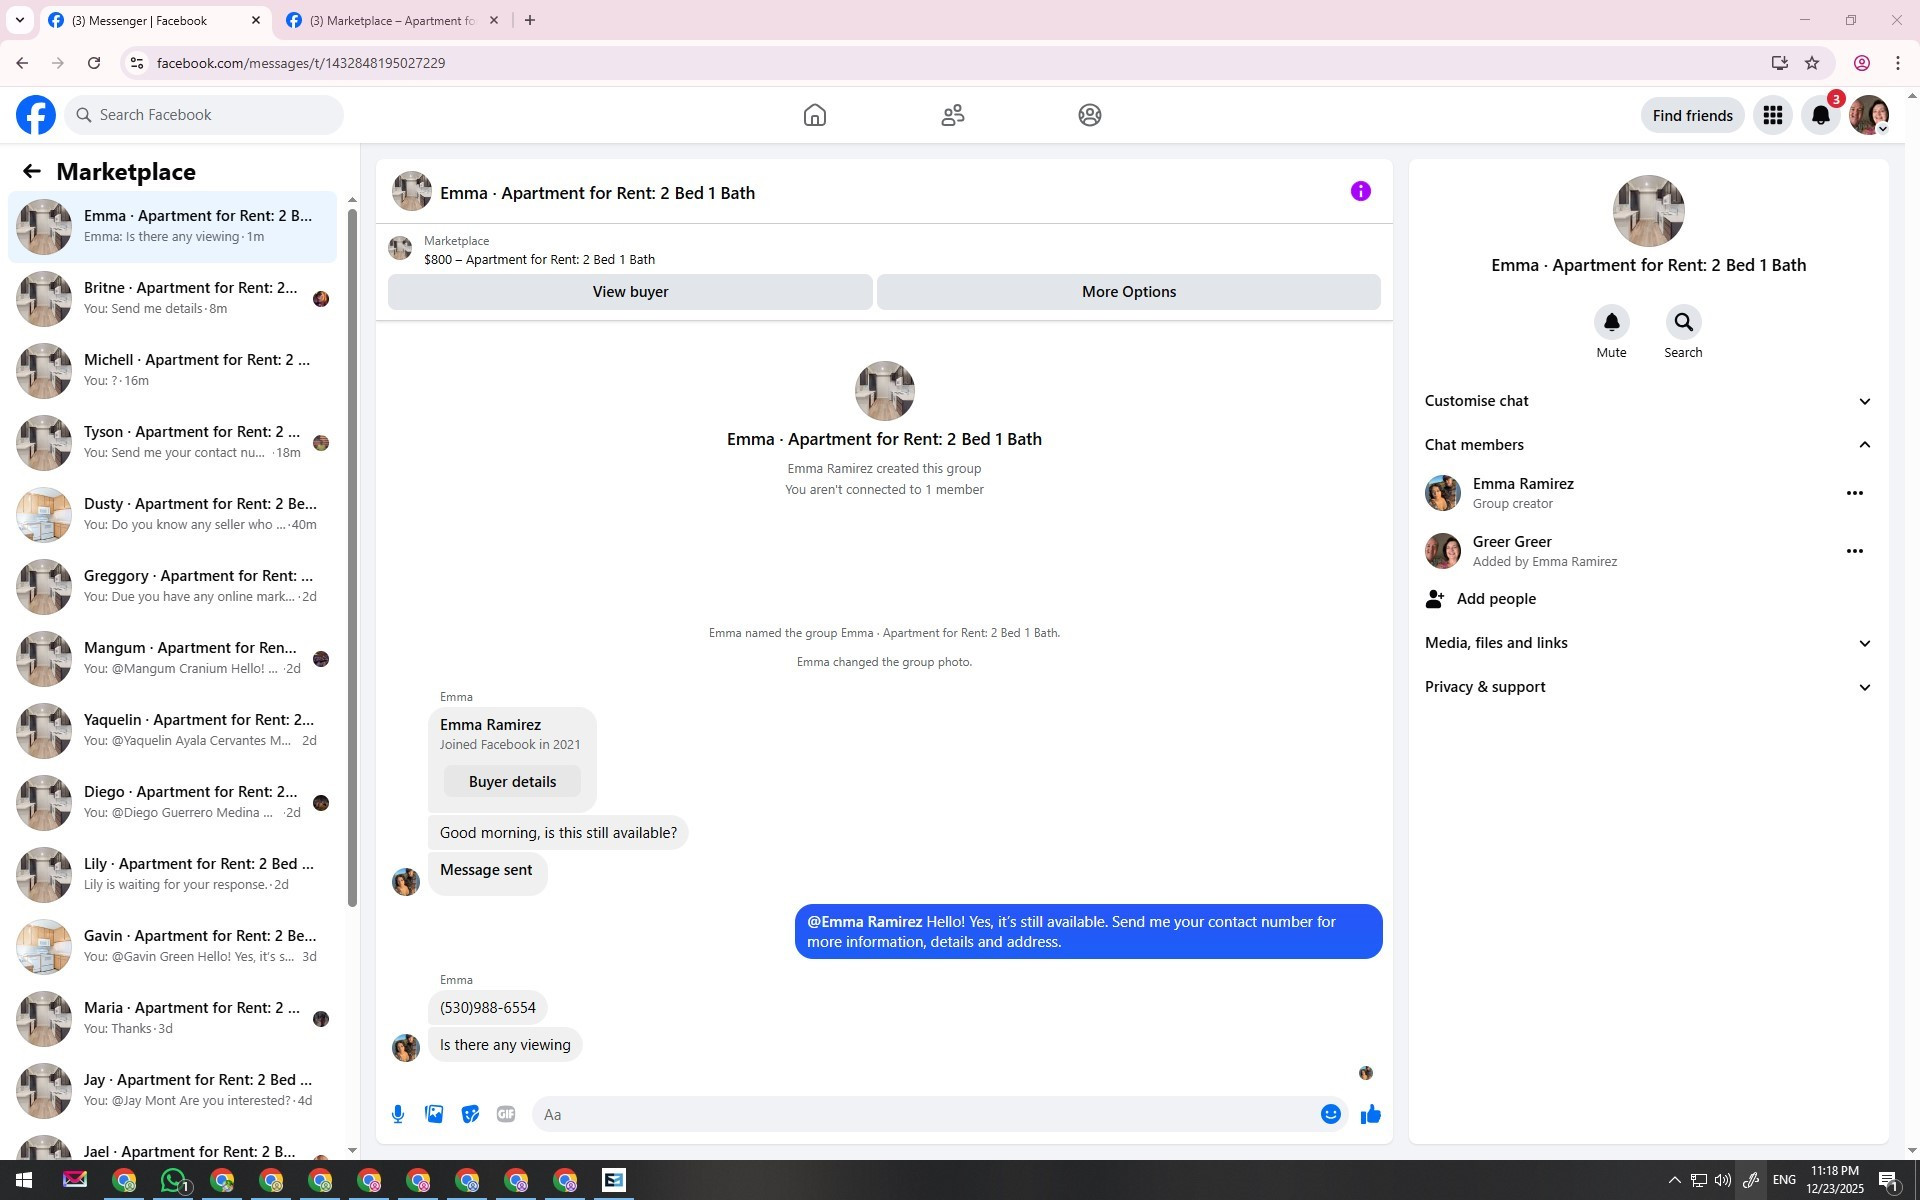Viewport: 1920px width, 1200px height.
Task: Click the View buyer button
Action: (630, 292)
